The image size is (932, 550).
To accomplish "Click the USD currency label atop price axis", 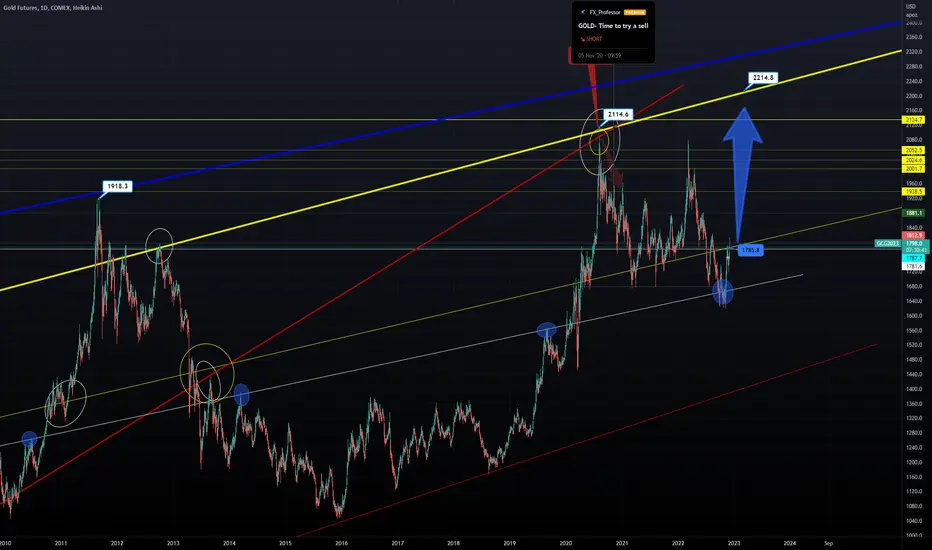I will pos(911,6).
